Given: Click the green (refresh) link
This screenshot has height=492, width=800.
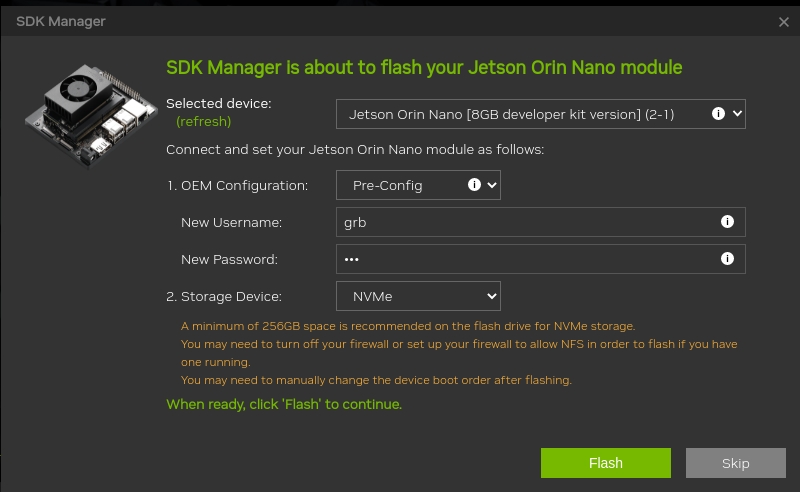Looking at the screenshot, I should point(204,121).
